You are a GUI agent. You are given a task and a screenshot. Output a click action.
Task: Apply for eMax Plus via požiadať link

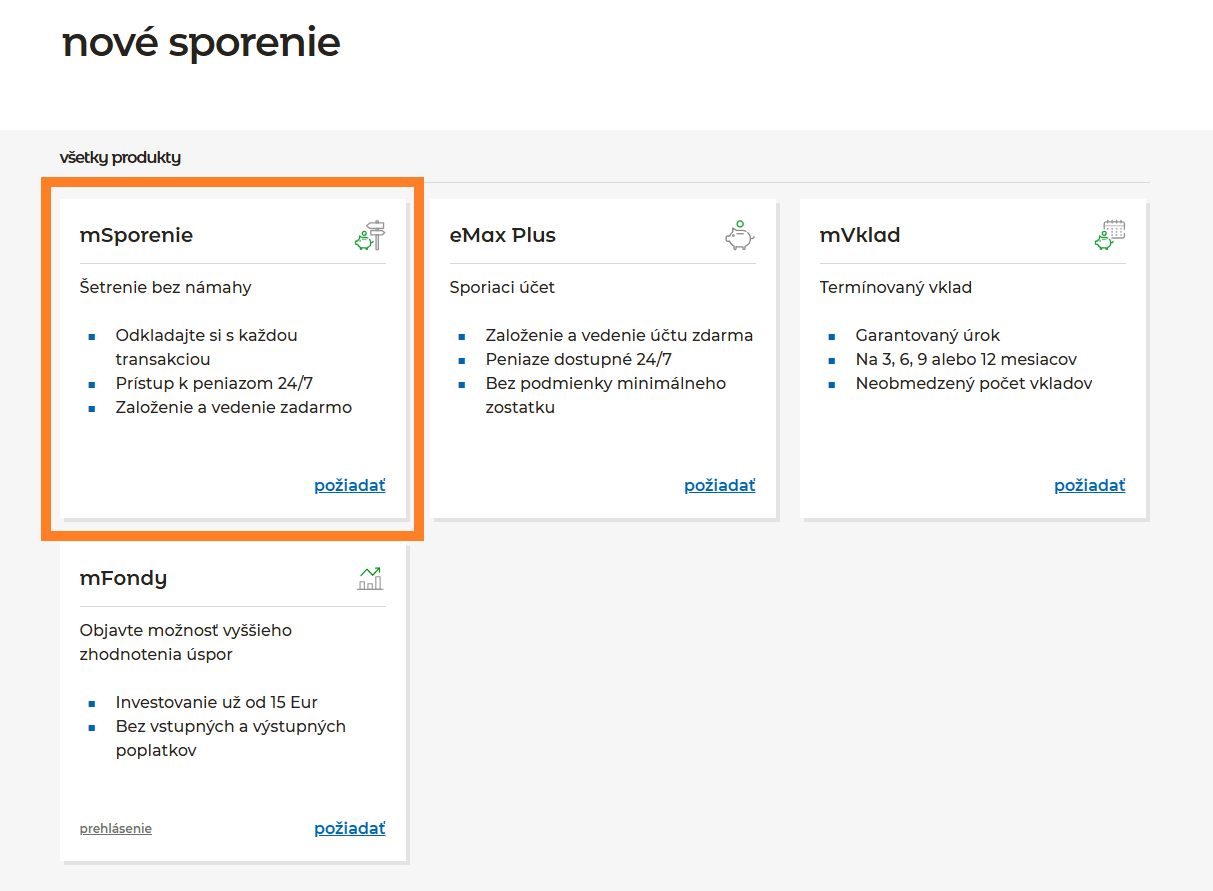coord(719,486)
